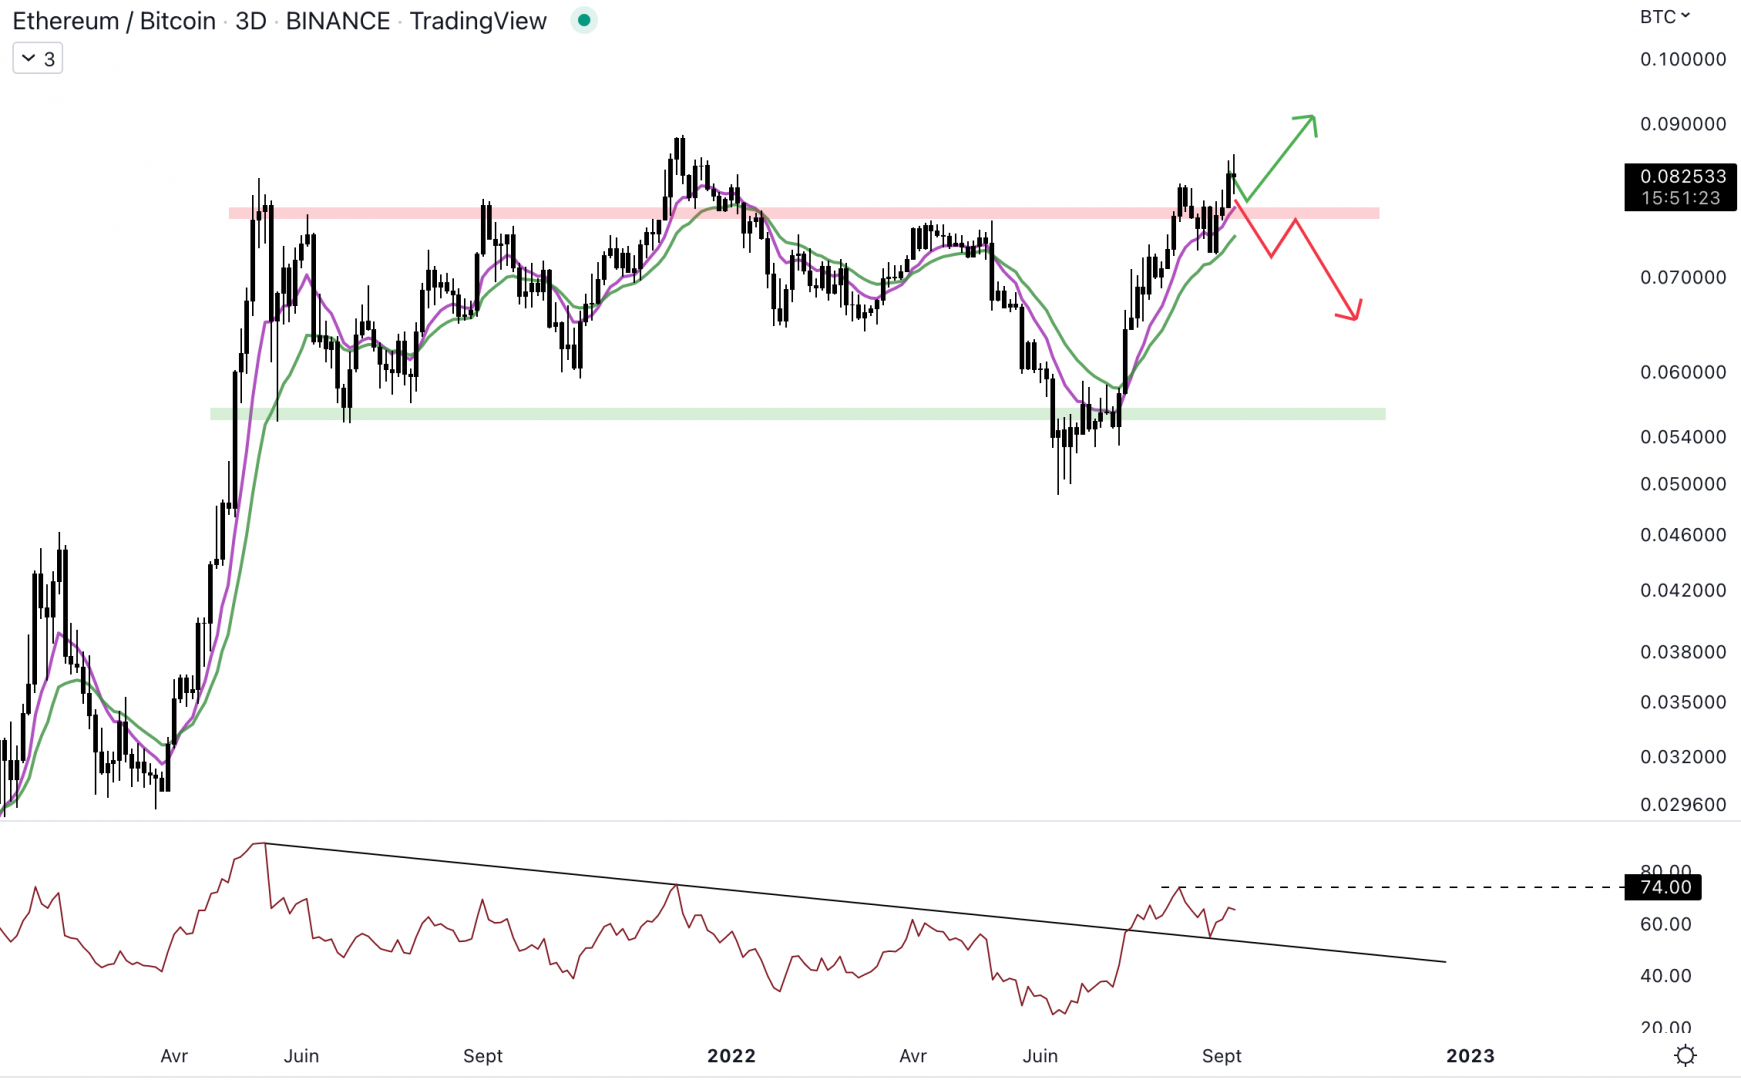Click the RSI value label 74.00
This screenshot has width=1741, height=1080.
[x=1664, y=887]
